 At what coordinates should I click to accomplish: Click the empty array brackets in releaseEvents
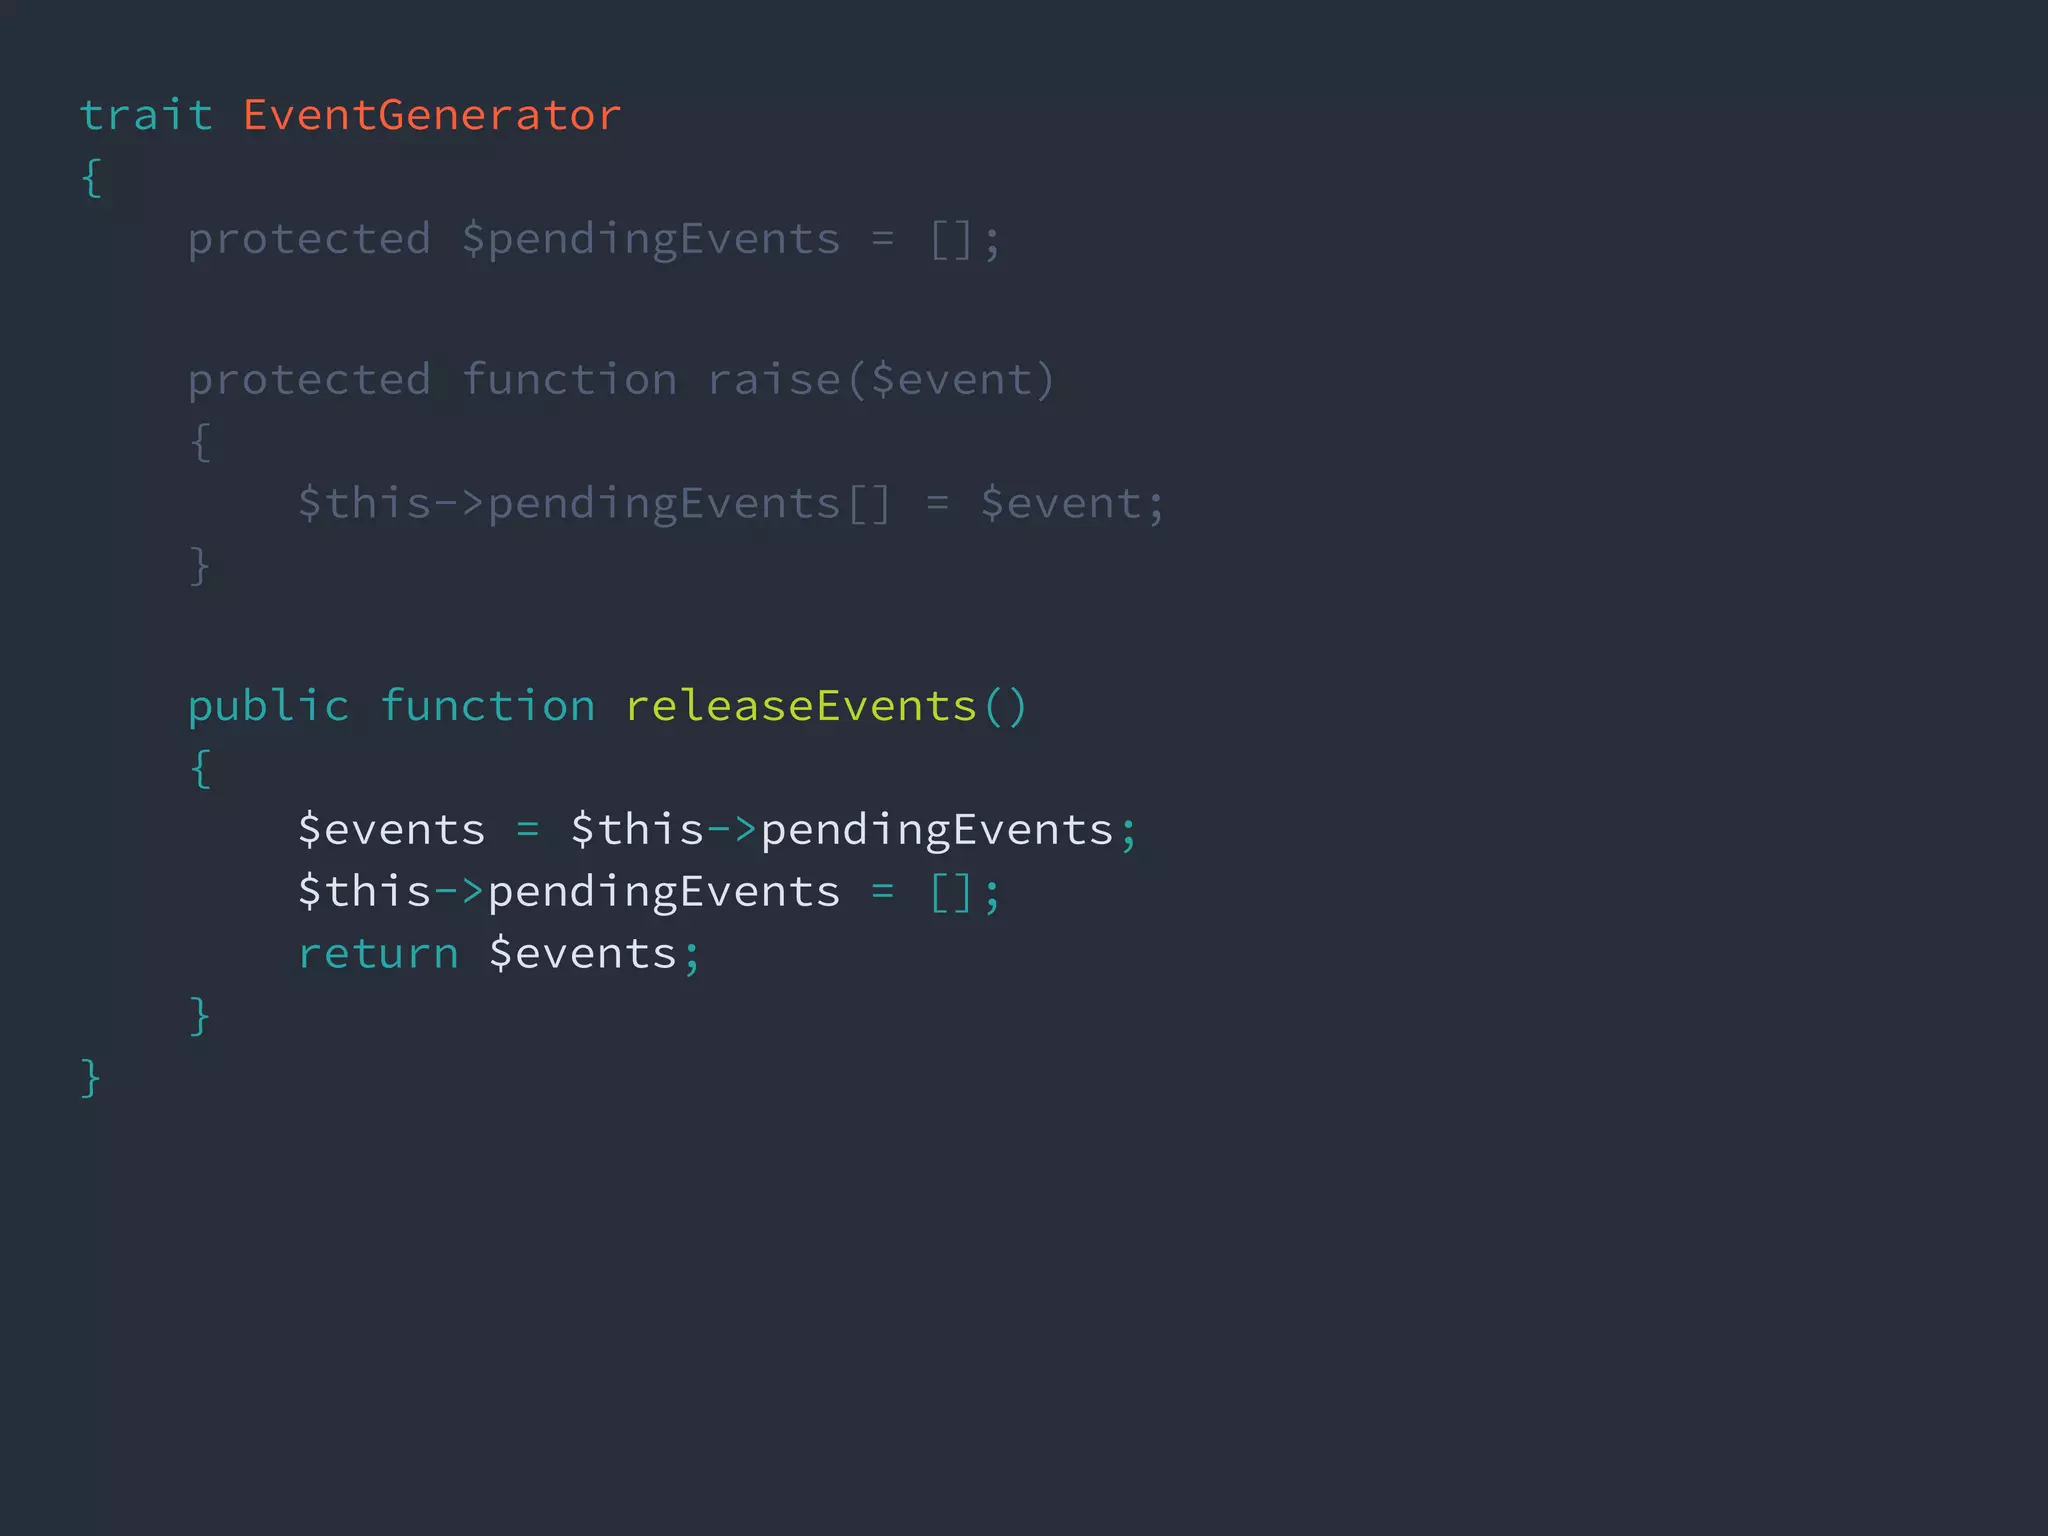pyautogui.click(x=951, y=892)
